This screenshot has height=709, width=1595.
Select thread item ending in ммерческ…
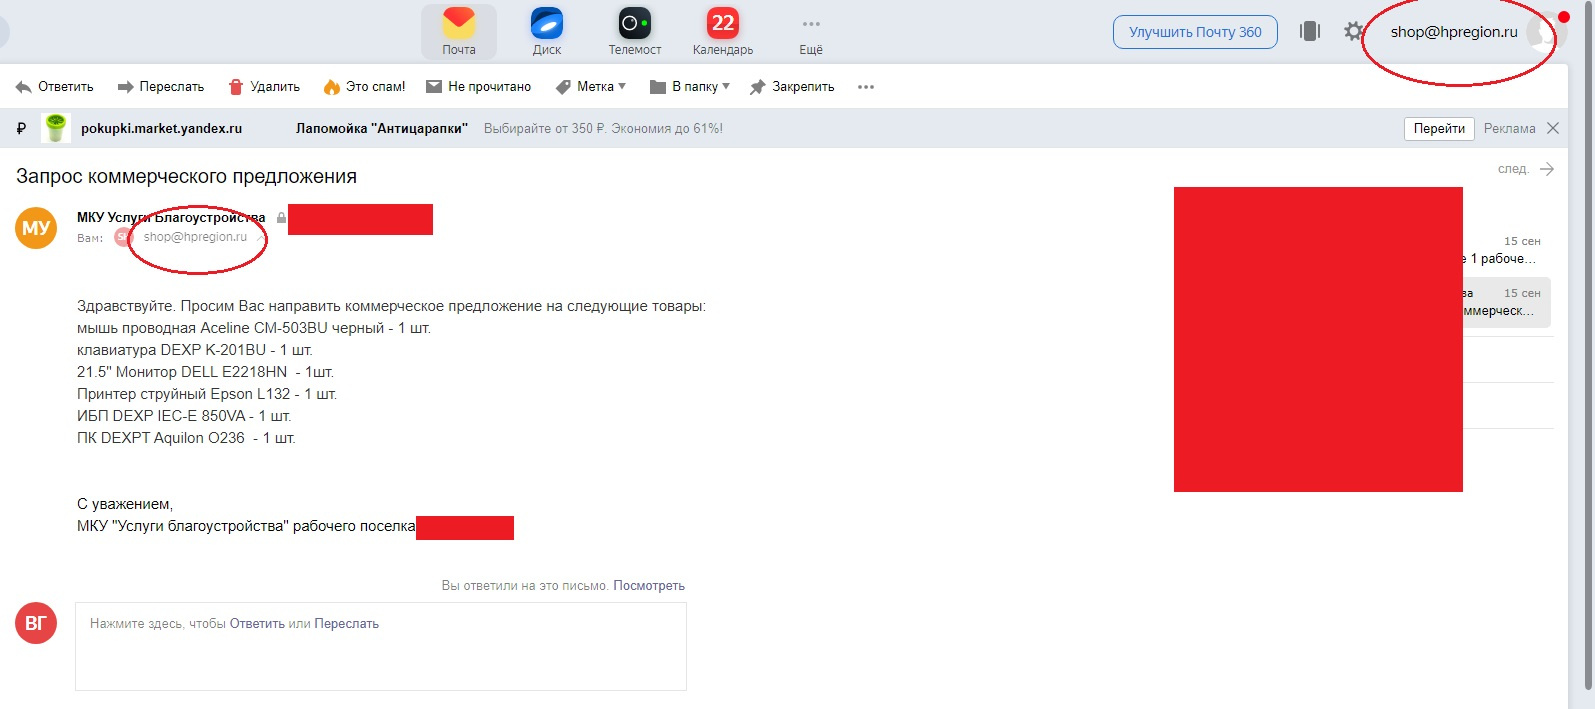(1507, 302)
